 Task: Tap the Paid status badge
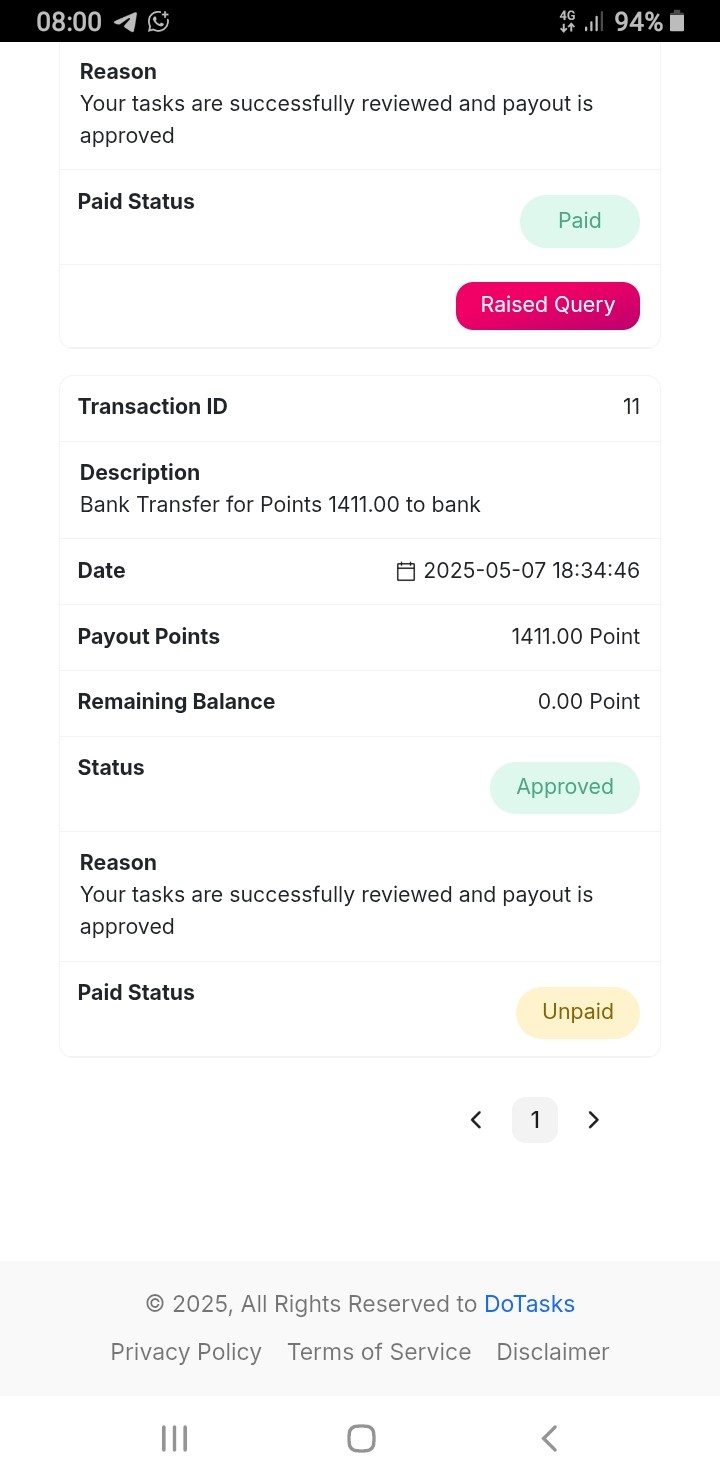pos(580,221)
